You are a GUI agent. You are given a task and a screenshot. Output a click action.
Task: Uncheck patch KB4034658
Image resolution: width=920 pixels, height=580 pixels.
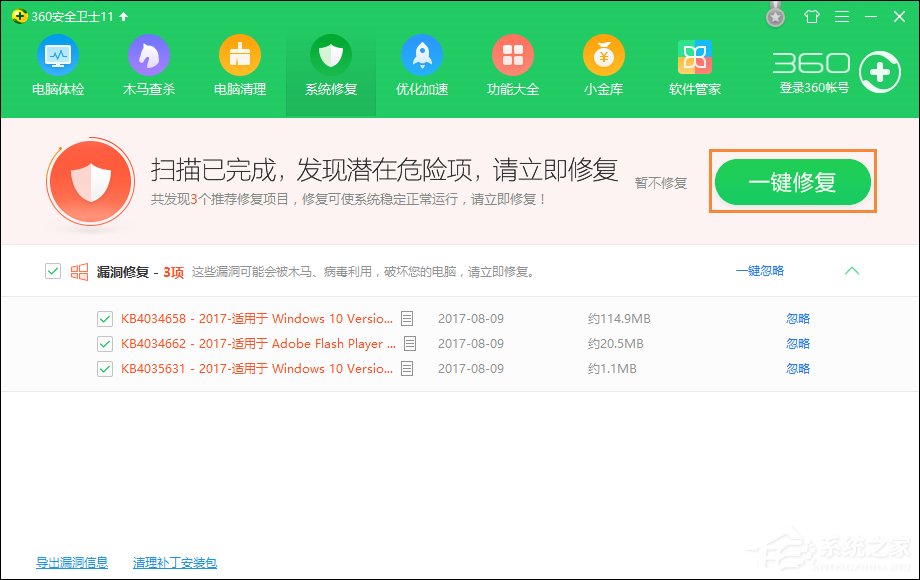point(105,318)
